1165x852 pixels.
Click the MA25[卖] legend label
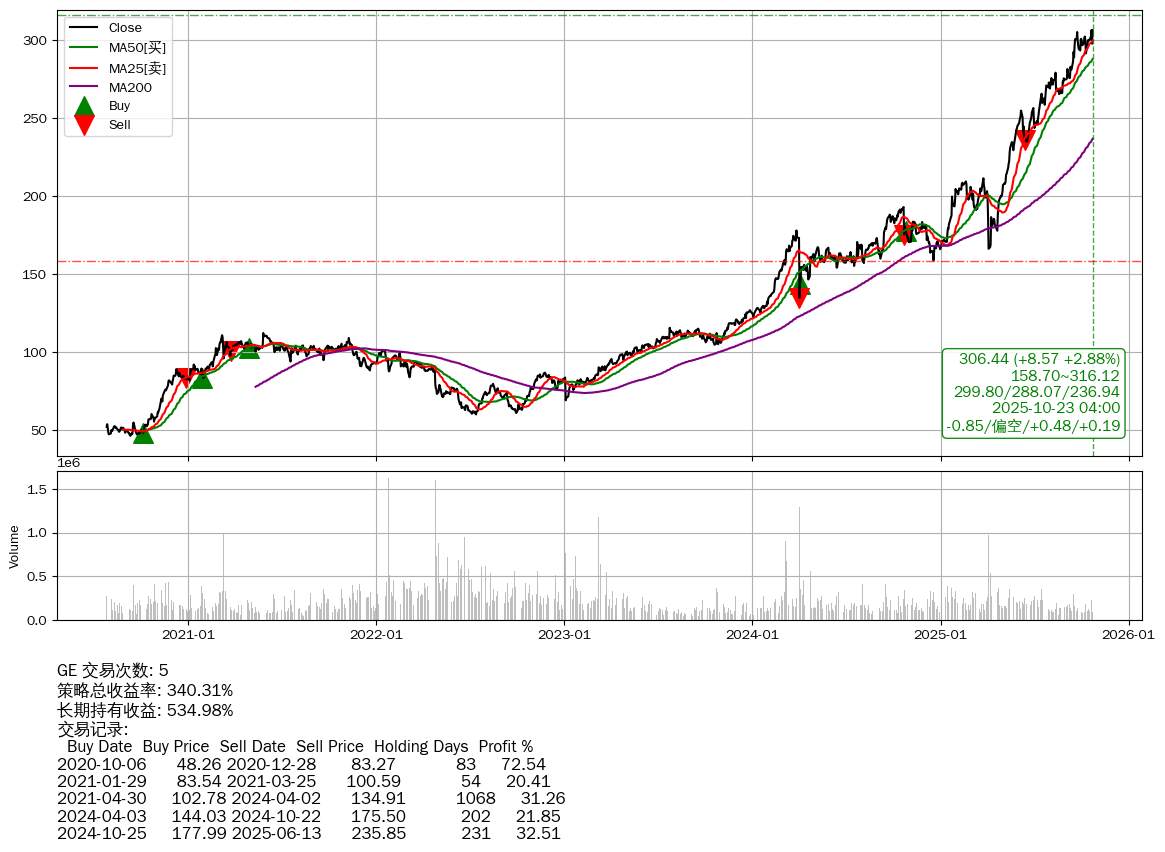pyautogui.click(x=137, y=68)
